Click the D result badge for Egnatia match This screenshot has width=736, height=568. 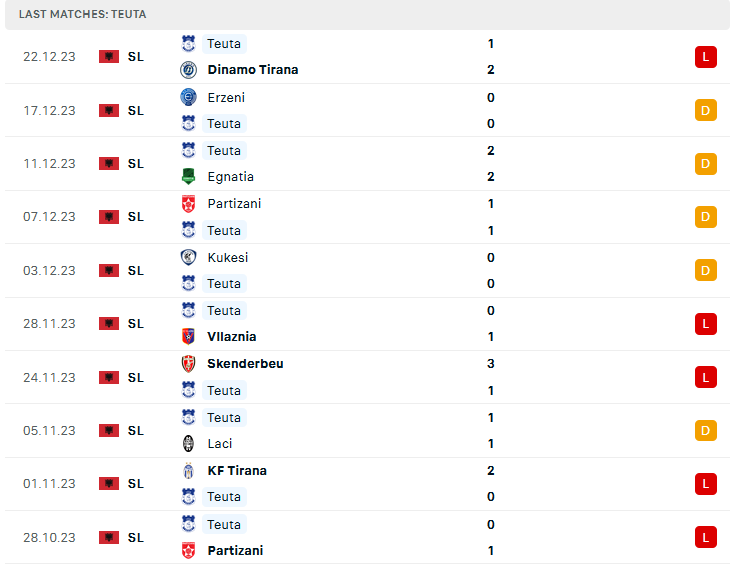706,164
